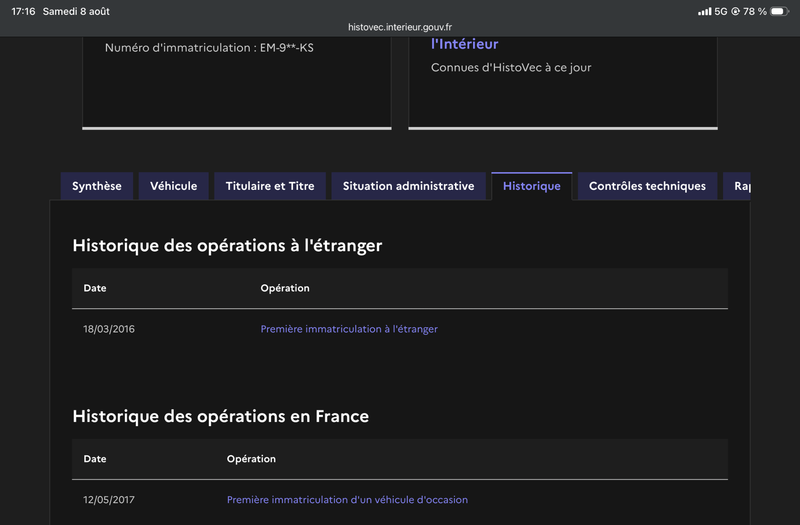Open Première immatriculation d'un véhicule d'occasion link
The height and width of the screenshot is (525, 800).
pyautogui.click(x=347, y=500)
